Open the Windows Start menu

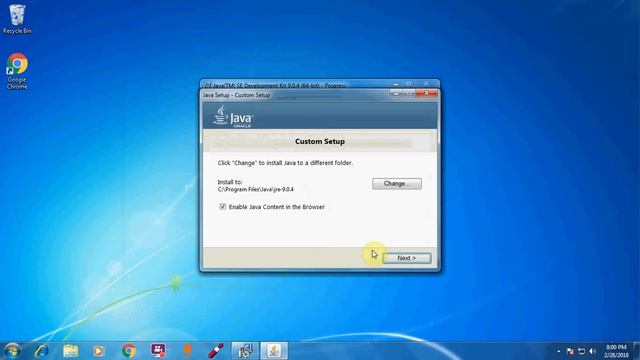[12, 351]
